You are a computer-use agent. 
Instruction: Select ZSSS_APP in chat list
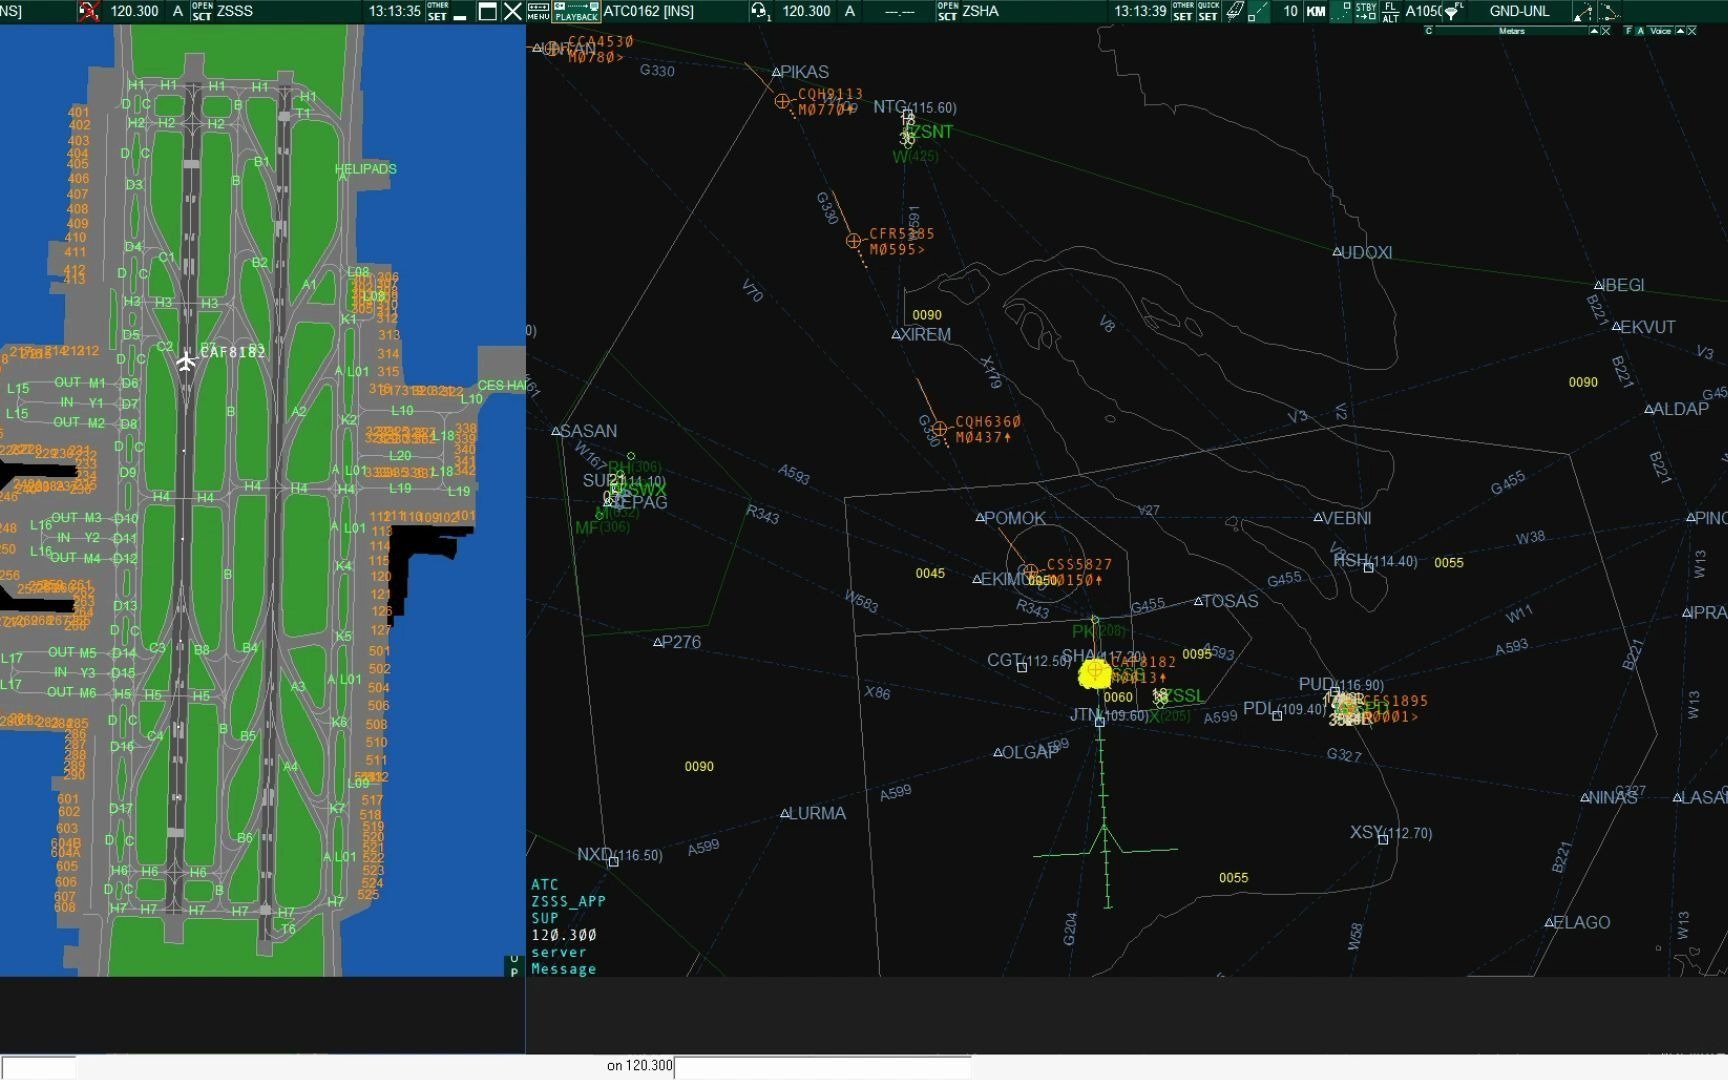[x=568, y=901]
